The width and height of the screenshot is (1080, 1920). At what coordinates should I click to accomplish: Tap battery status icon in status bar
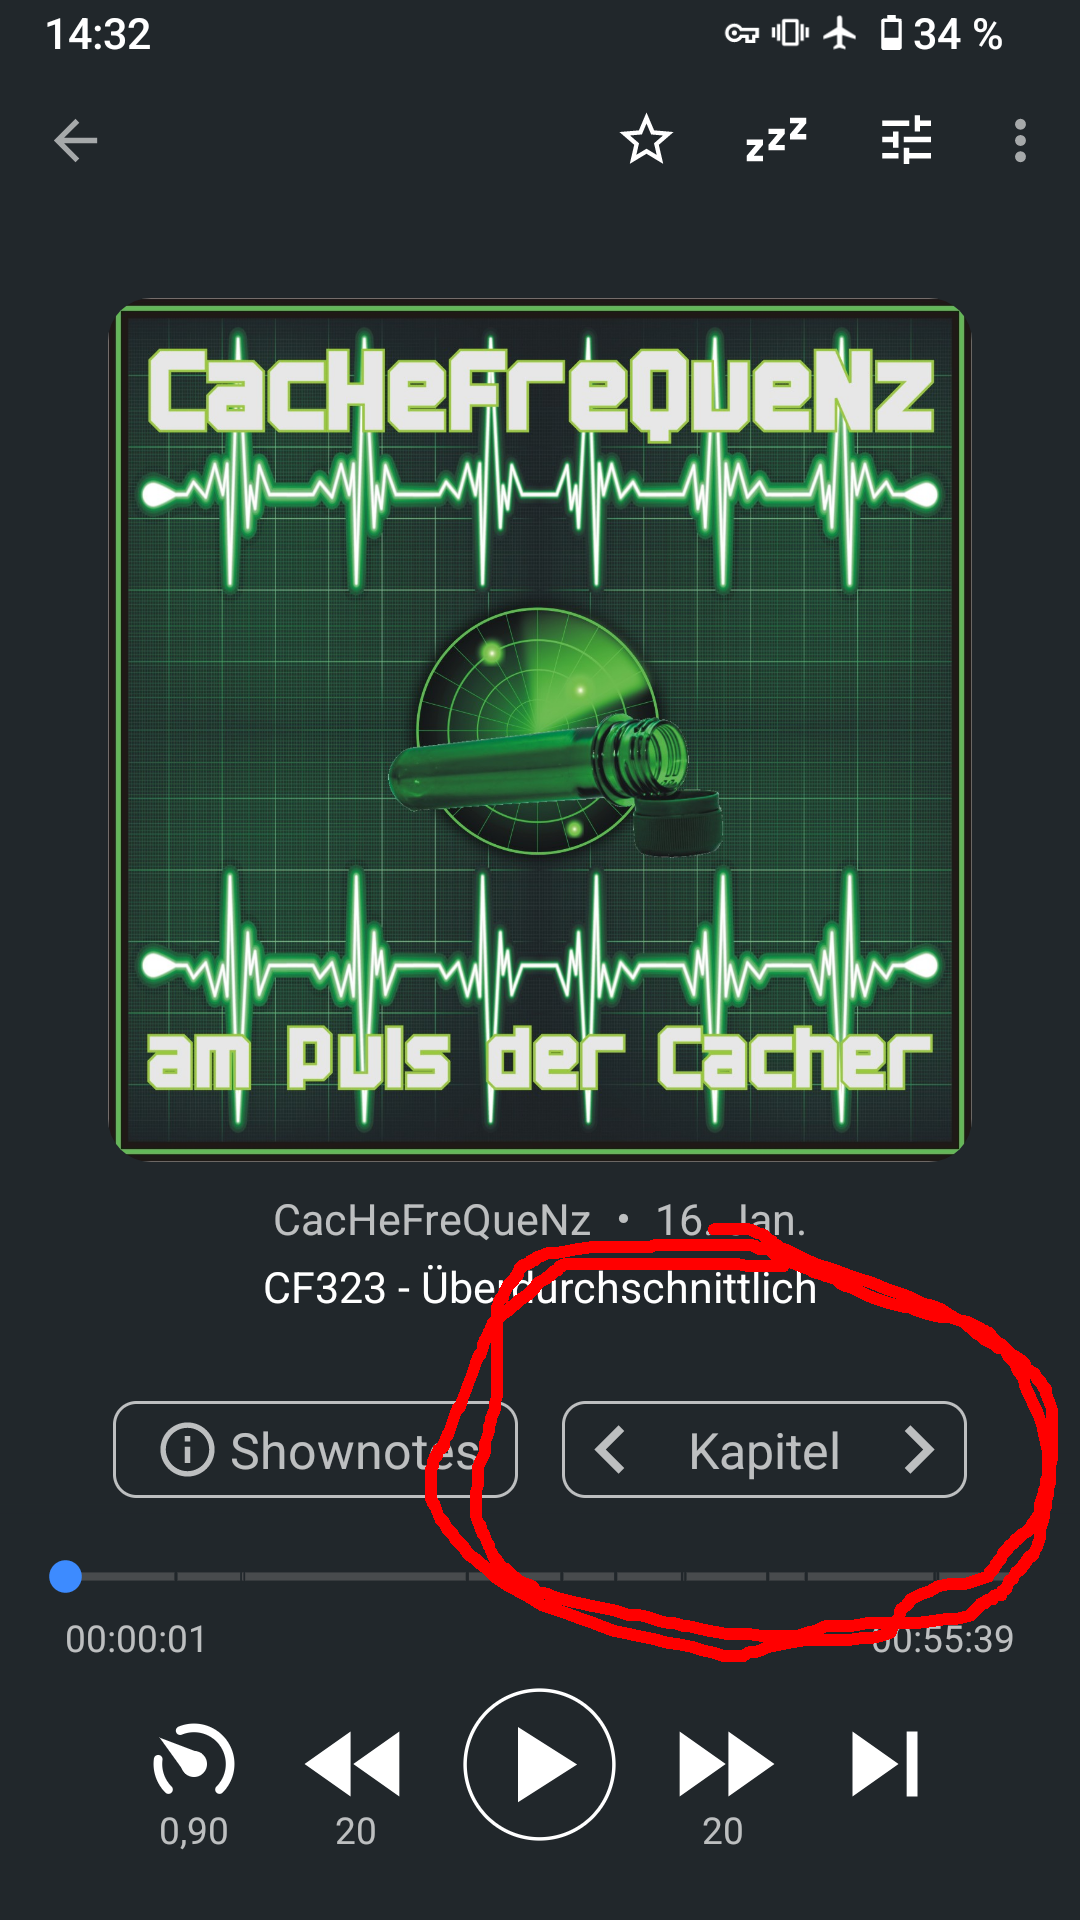tap(890, 34)
